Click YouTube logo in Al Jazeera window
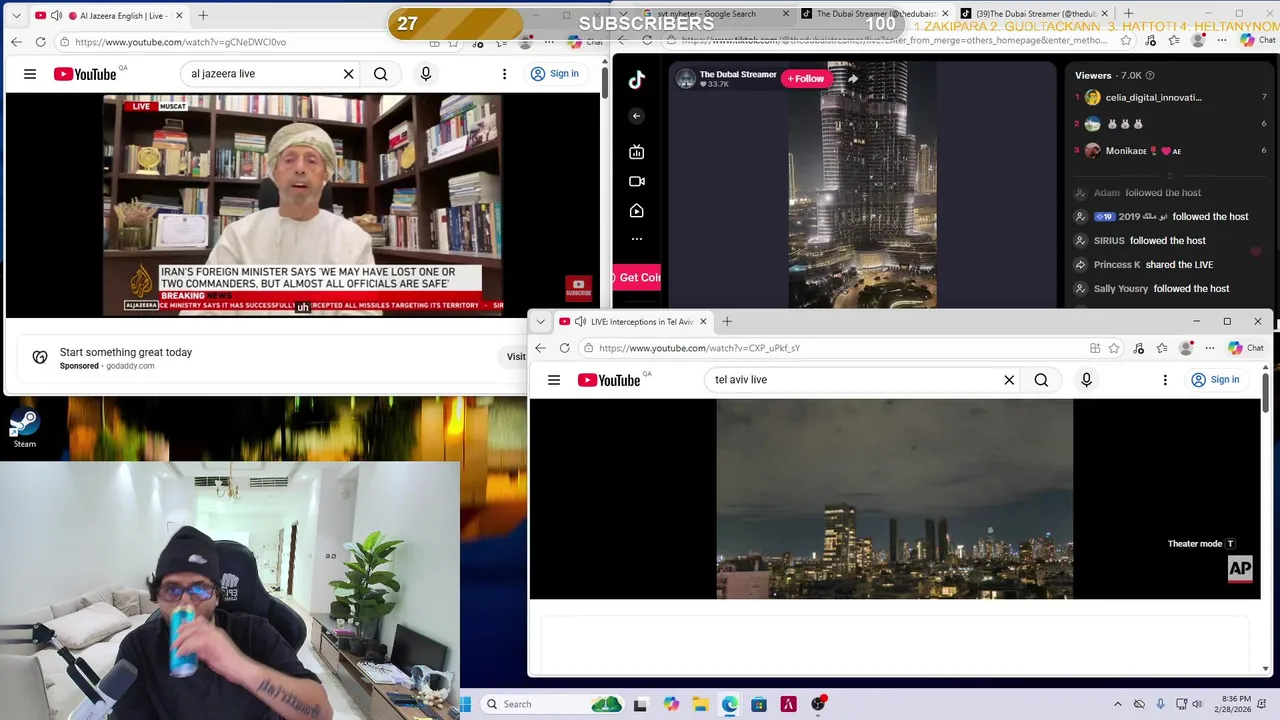This screenshot has width=1280, height=720. click(85, 74)
